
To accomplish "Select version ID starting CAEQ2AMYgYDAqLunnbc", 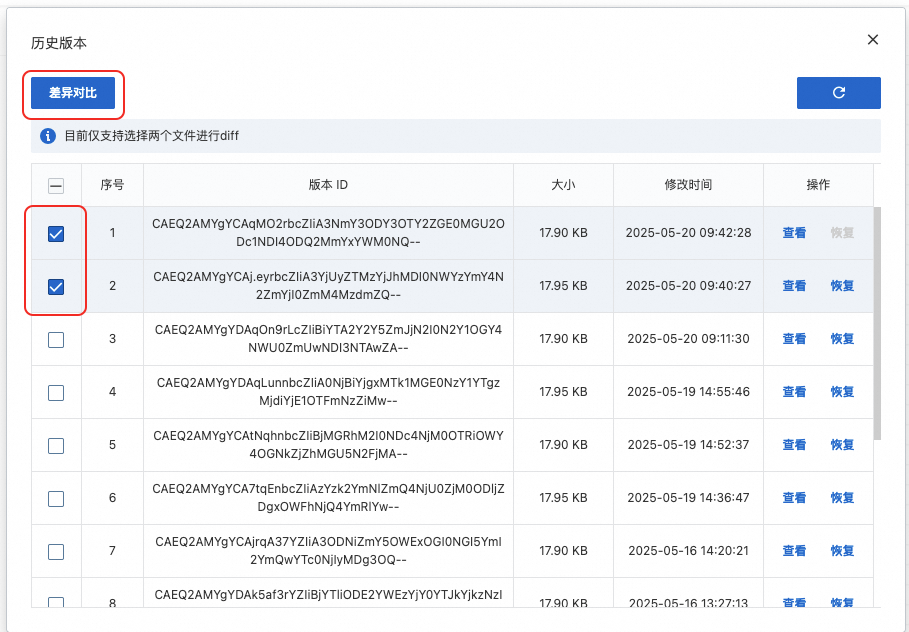I will pos(328,392).
